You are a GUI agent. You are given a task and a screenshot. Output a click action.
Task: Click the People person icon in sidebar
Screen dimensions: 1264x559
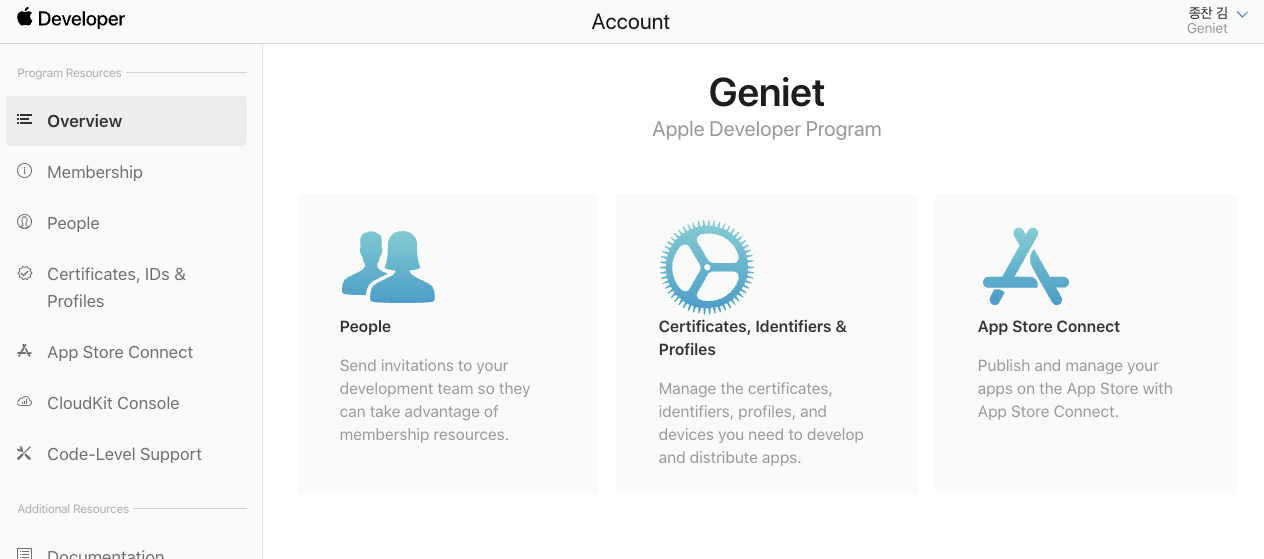(x=25, y=222)
